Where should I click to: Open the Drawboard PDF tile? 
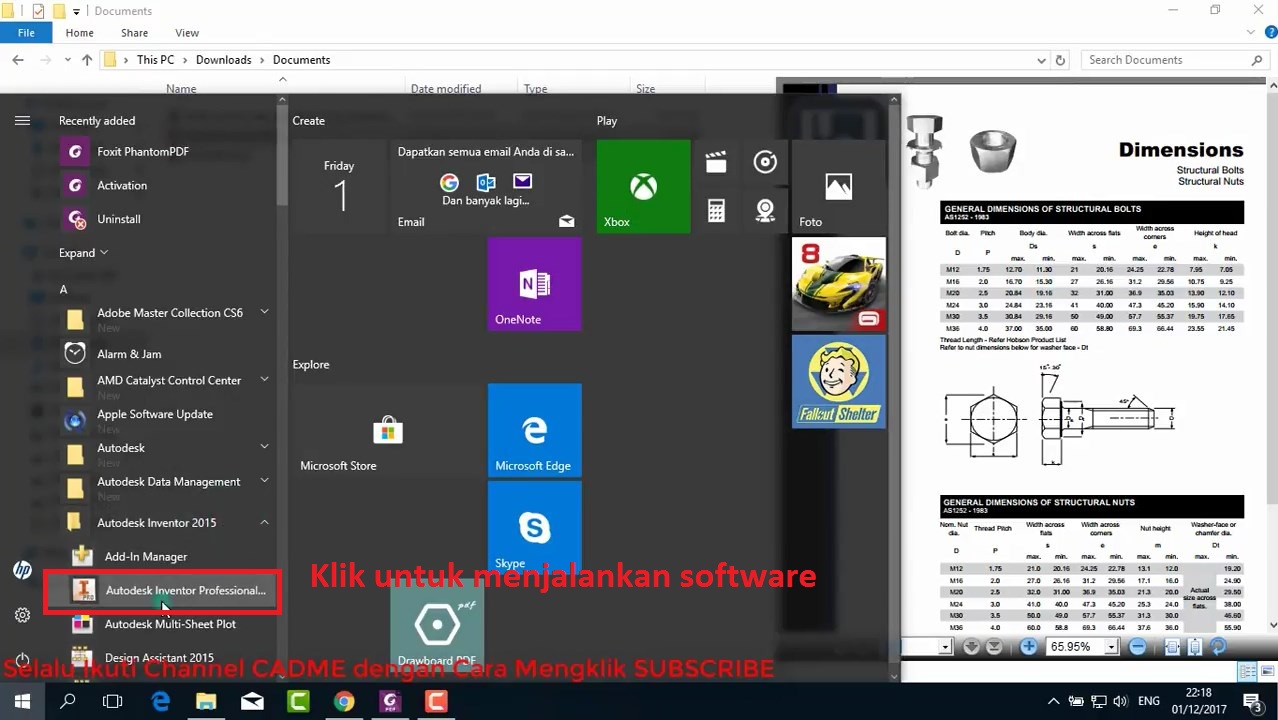click(437, 630)
